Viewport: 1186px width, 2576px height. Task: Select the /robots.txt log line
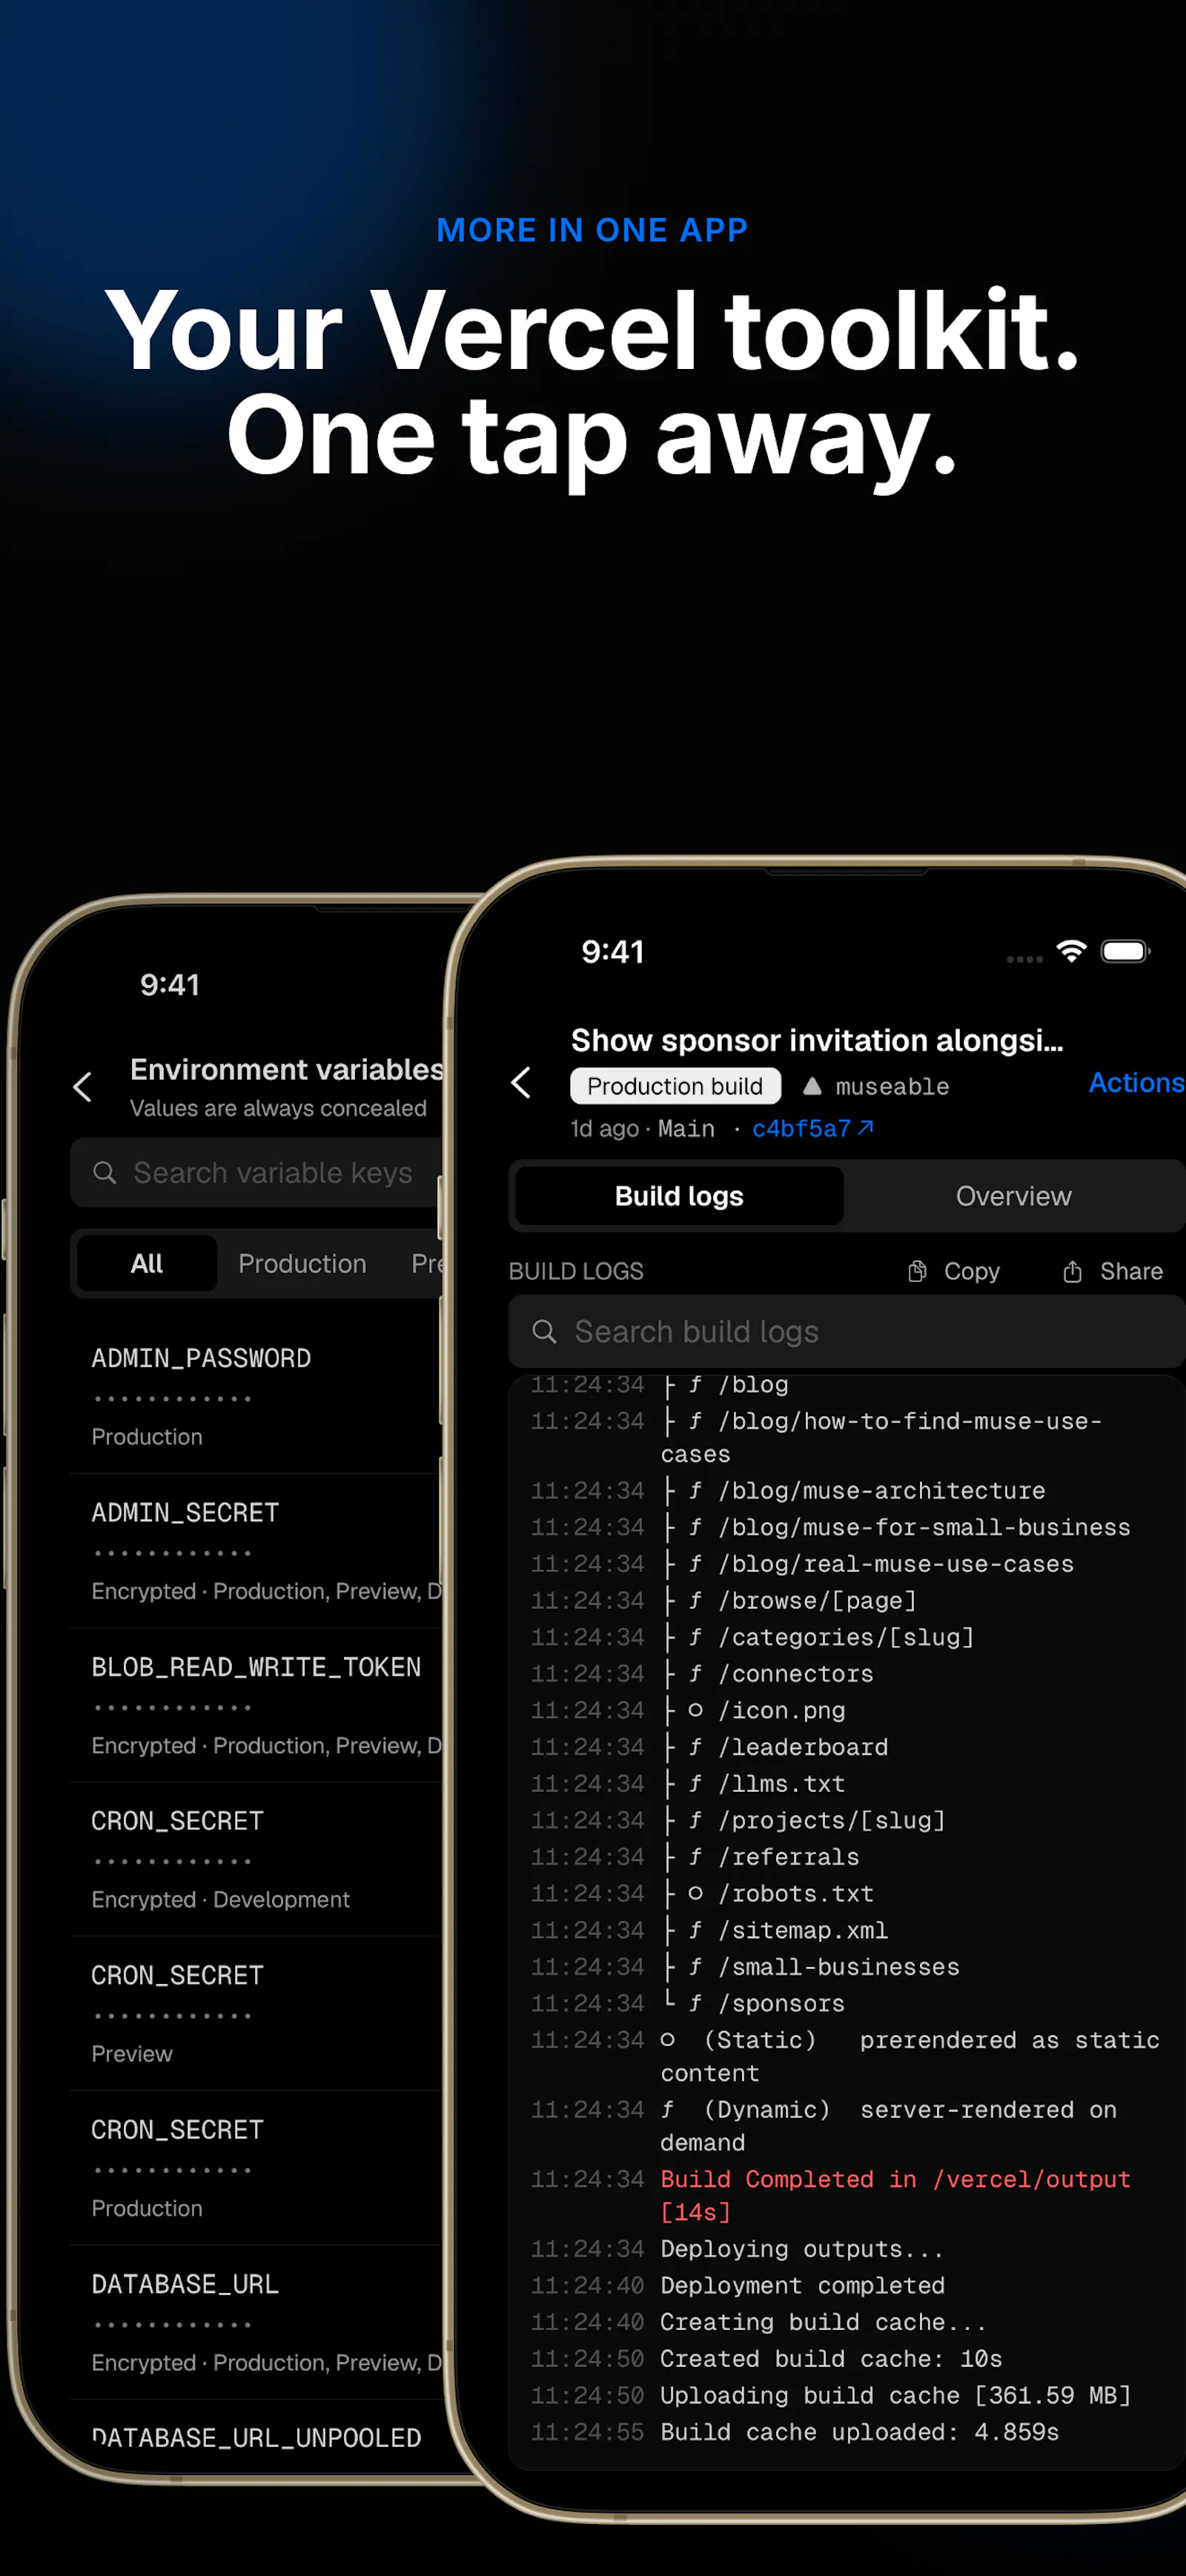(x=702, y=1894)
